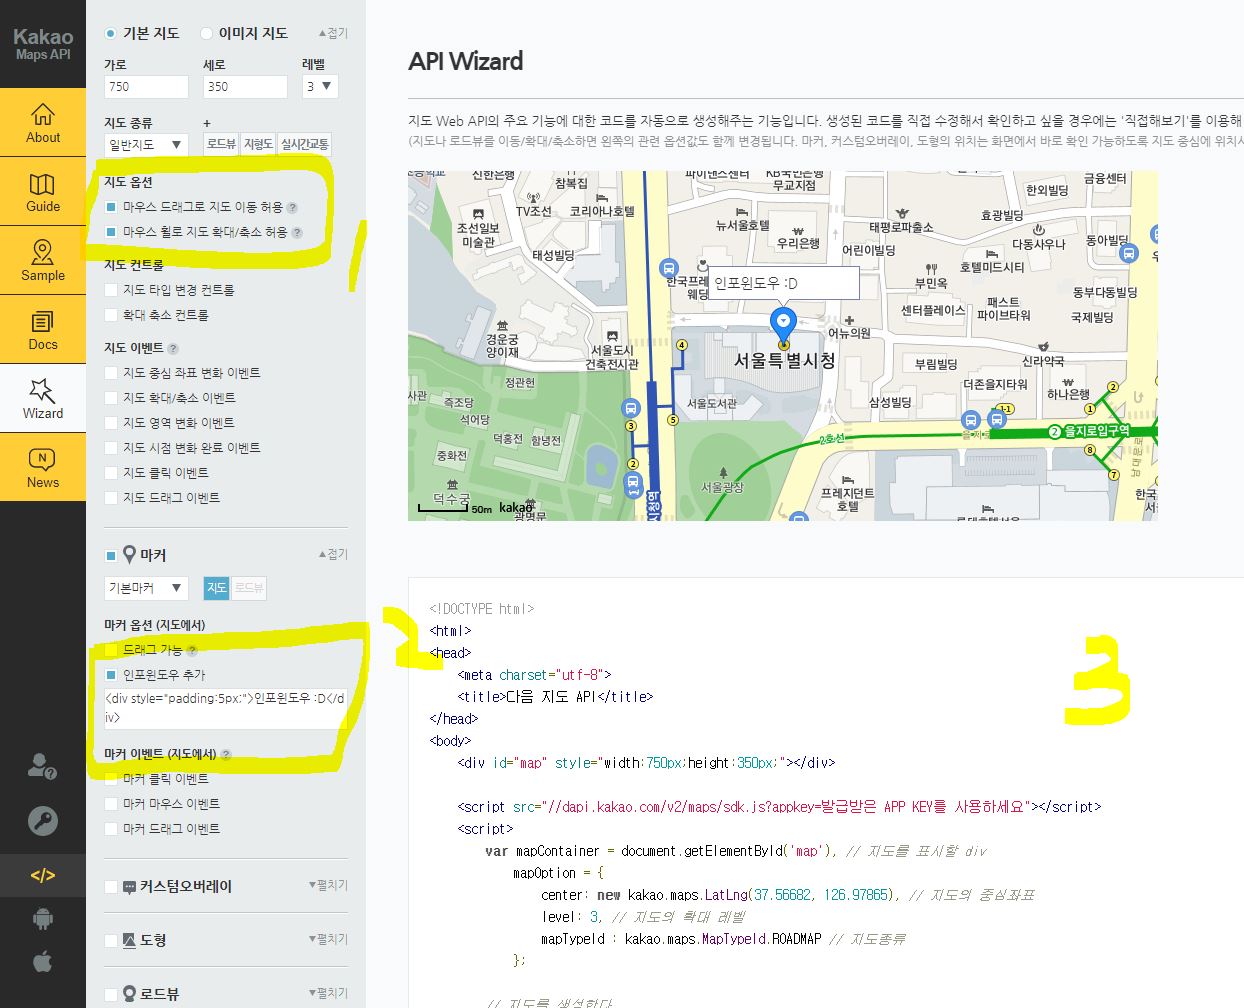This screenshot has width=1244, height=1008.
Task: Toggle 드래그 가능 marker option checkbox
Action: pyautogui.click(x=111, y=650)
